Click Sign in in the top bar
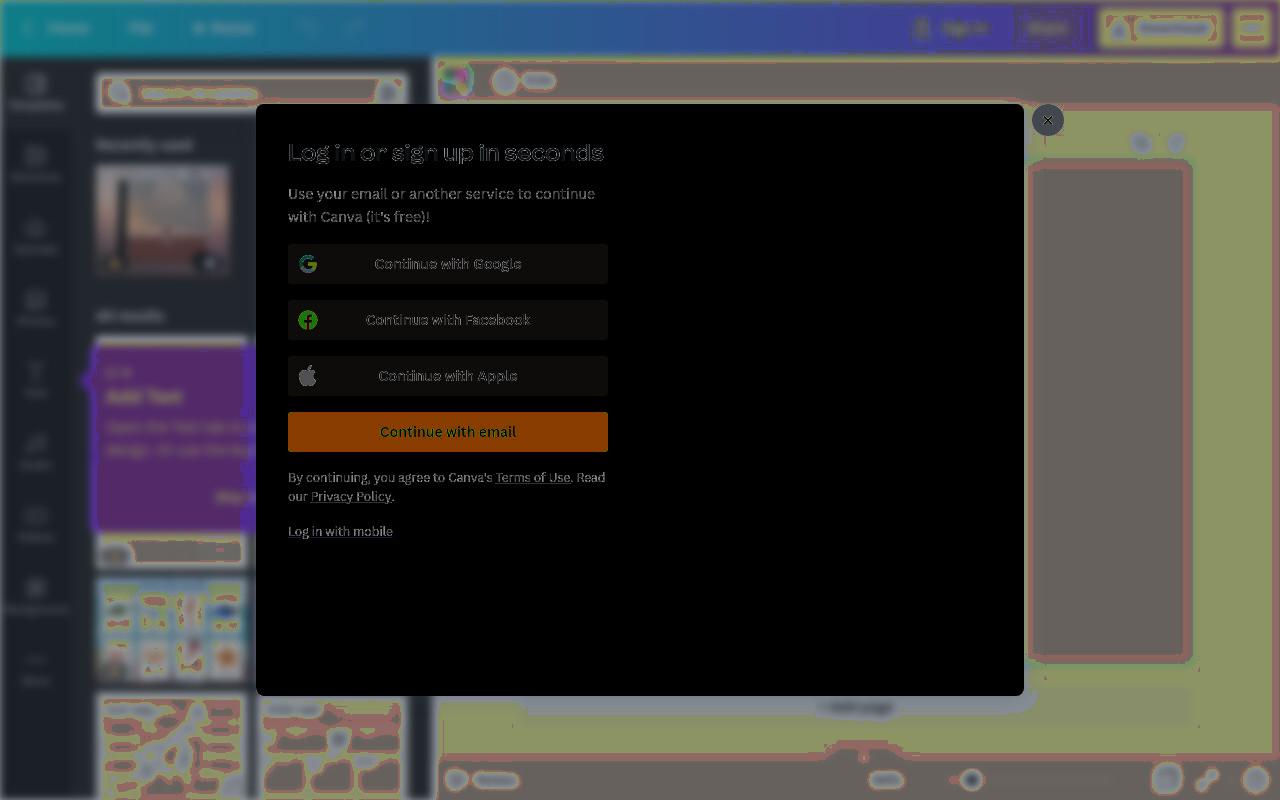Image resolution: width=1280 pixels, height=800 pixels. pyautogui.click(x=953, y=28)
